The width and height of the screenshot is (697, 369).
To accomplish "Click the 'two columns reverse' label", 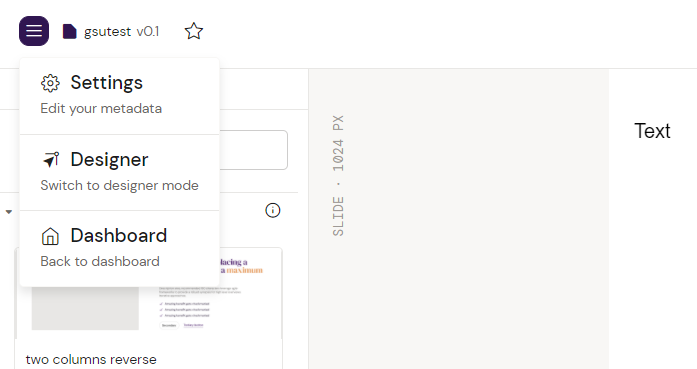I will click(x=91, y=359).
